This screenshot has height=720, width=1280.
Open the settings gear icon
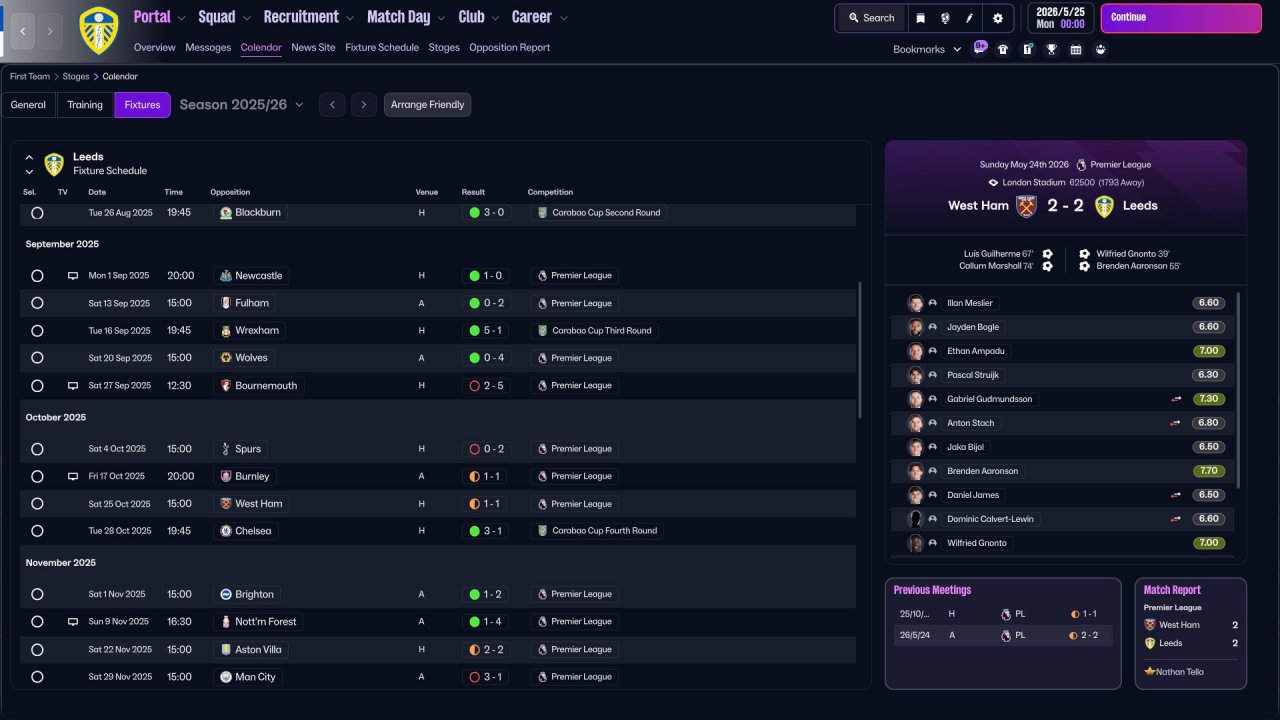pyautogui.click(x=998, y=18)
